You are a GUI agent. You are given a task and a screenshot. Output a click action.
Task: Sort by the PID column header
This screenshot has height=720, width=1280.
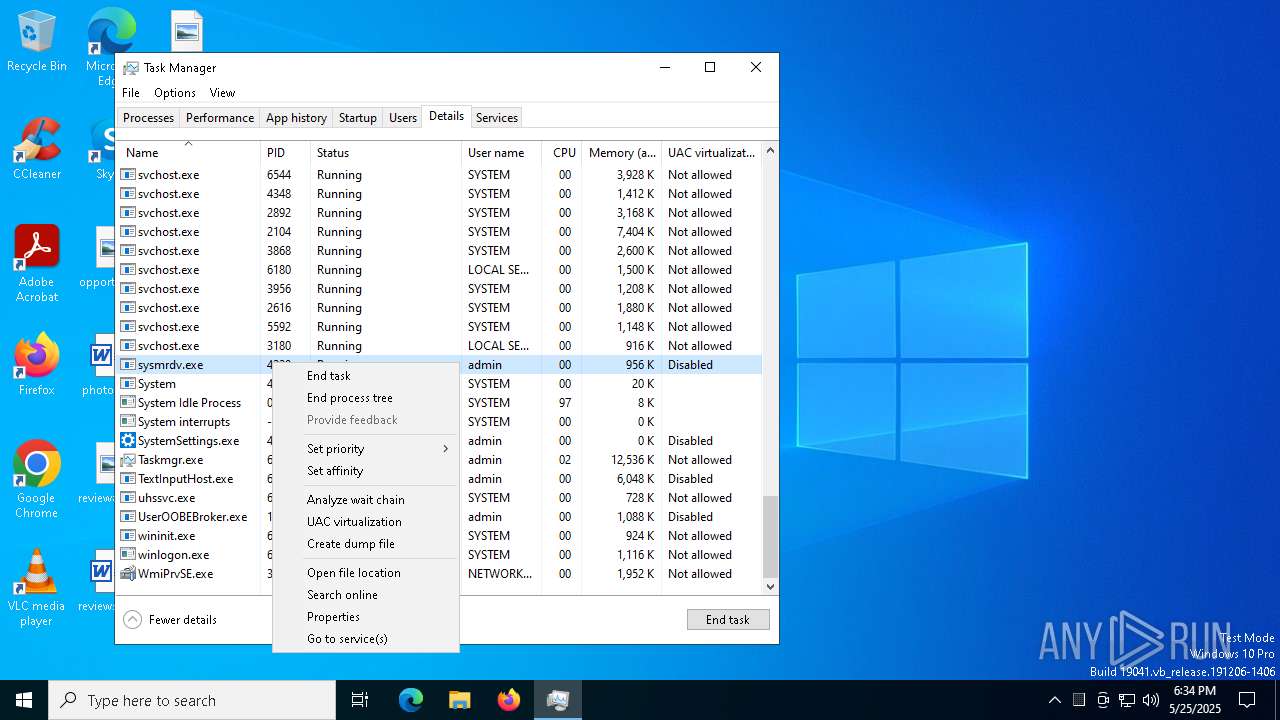[x=285, y=153]
